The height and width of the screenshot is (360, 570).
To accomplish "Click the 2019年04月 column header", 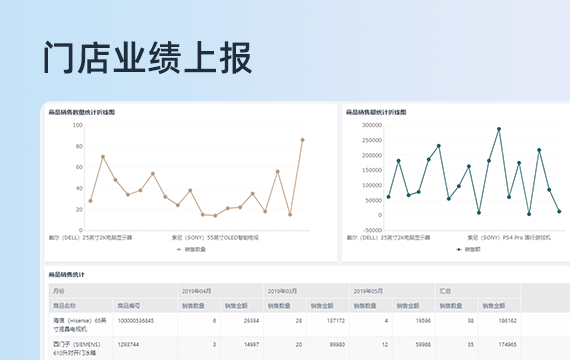I will [x=220, y=291].
